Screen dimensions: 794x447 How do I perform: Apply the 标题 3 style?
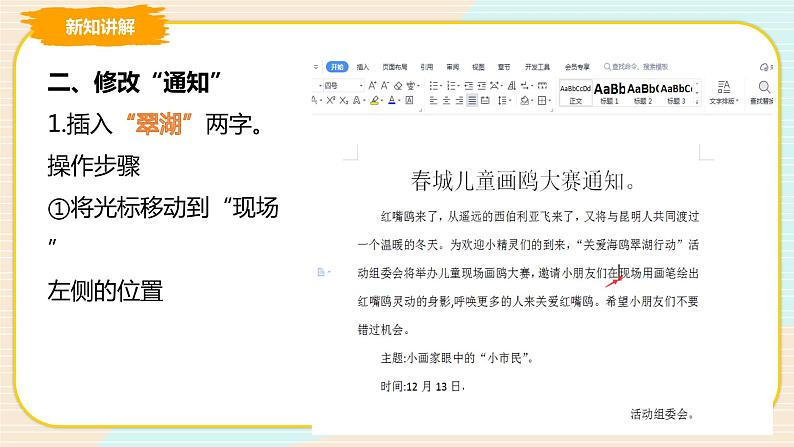676,93
